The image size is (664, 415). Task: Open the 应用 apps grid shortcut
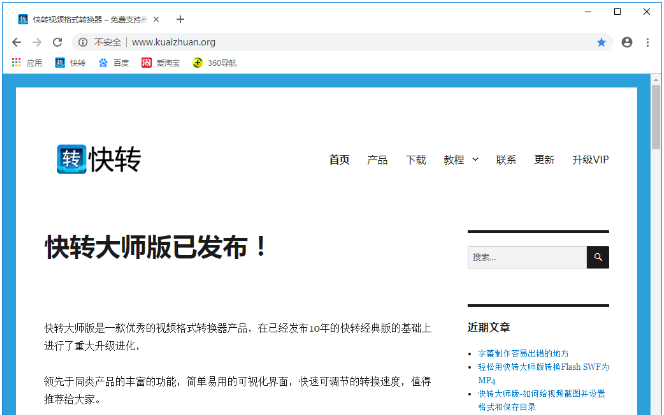coord(27,63)
